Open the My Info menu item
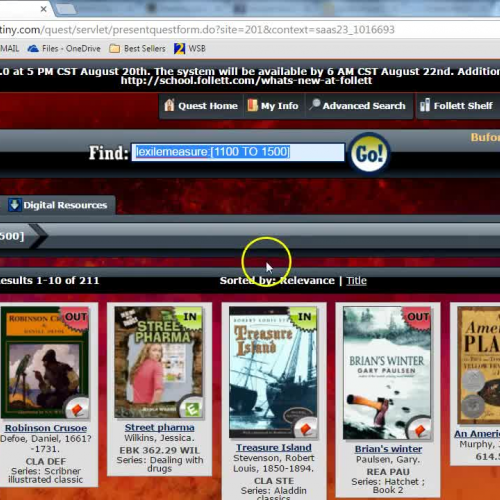 tap(273, 106)
